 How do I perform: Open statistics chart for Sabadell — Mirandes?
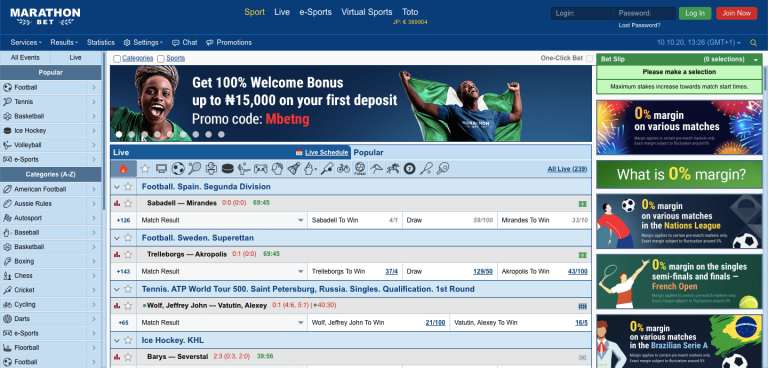(117, 203)
